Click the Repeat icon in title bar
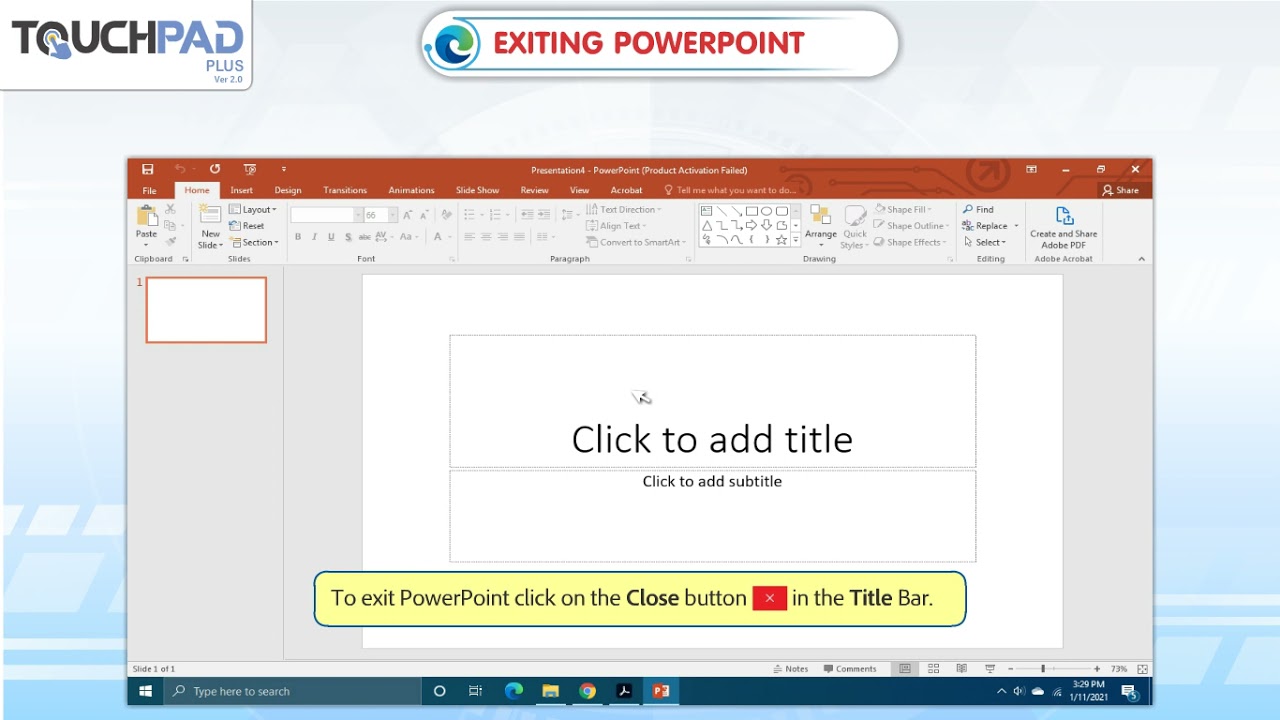The width and height of the screenshot is (1280, 720). coord(214,169)
